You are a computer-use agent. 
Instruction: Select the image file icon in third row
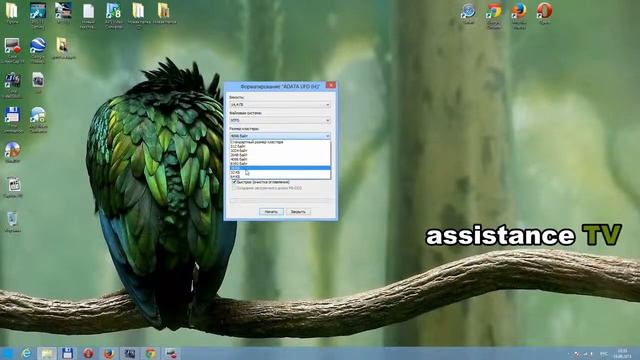coord(38,82)
